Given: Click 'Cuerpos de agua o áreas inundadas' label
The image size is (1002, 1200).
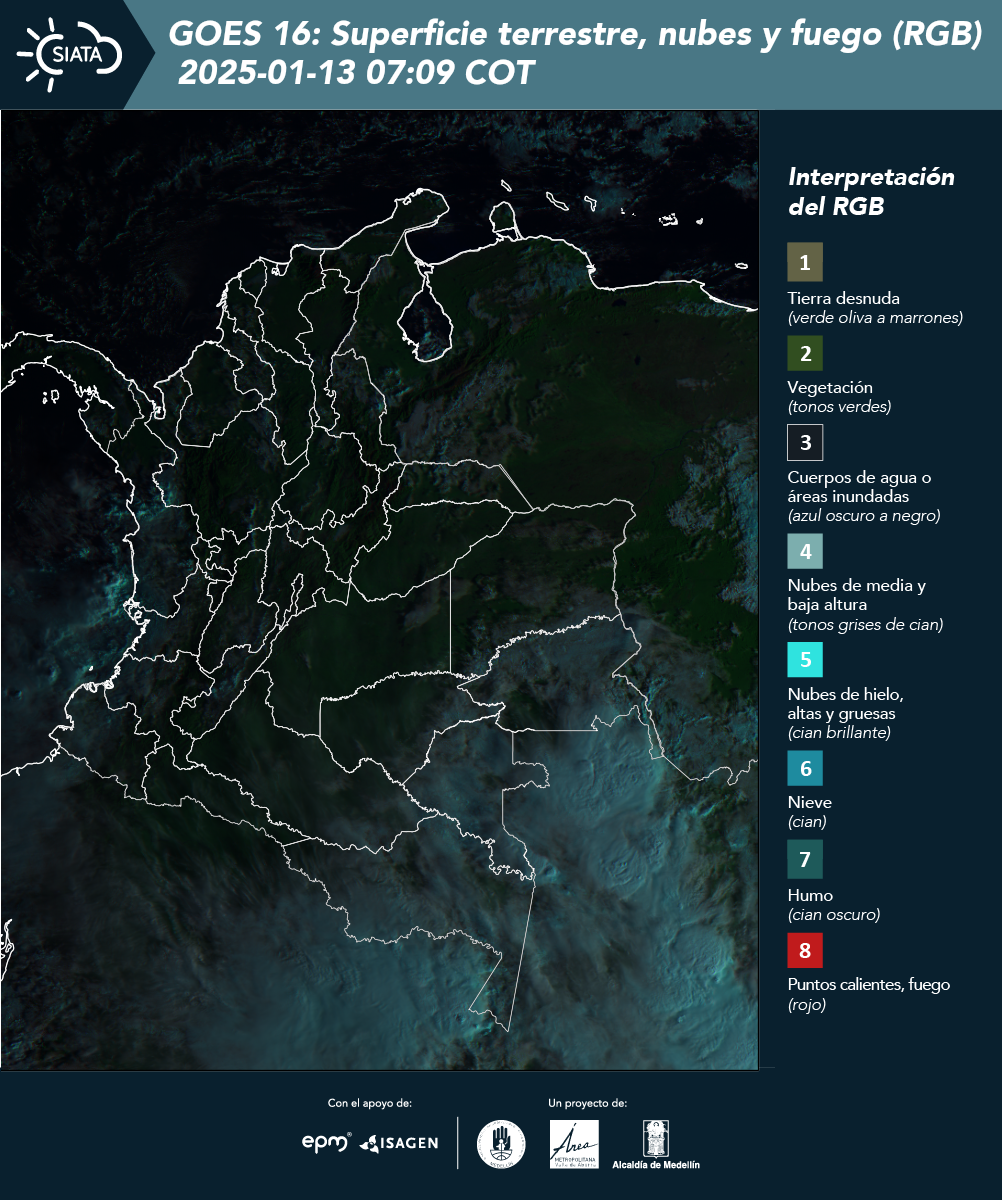Looking at the screenshot, I should pyautogui.click(x=860, y=486).
